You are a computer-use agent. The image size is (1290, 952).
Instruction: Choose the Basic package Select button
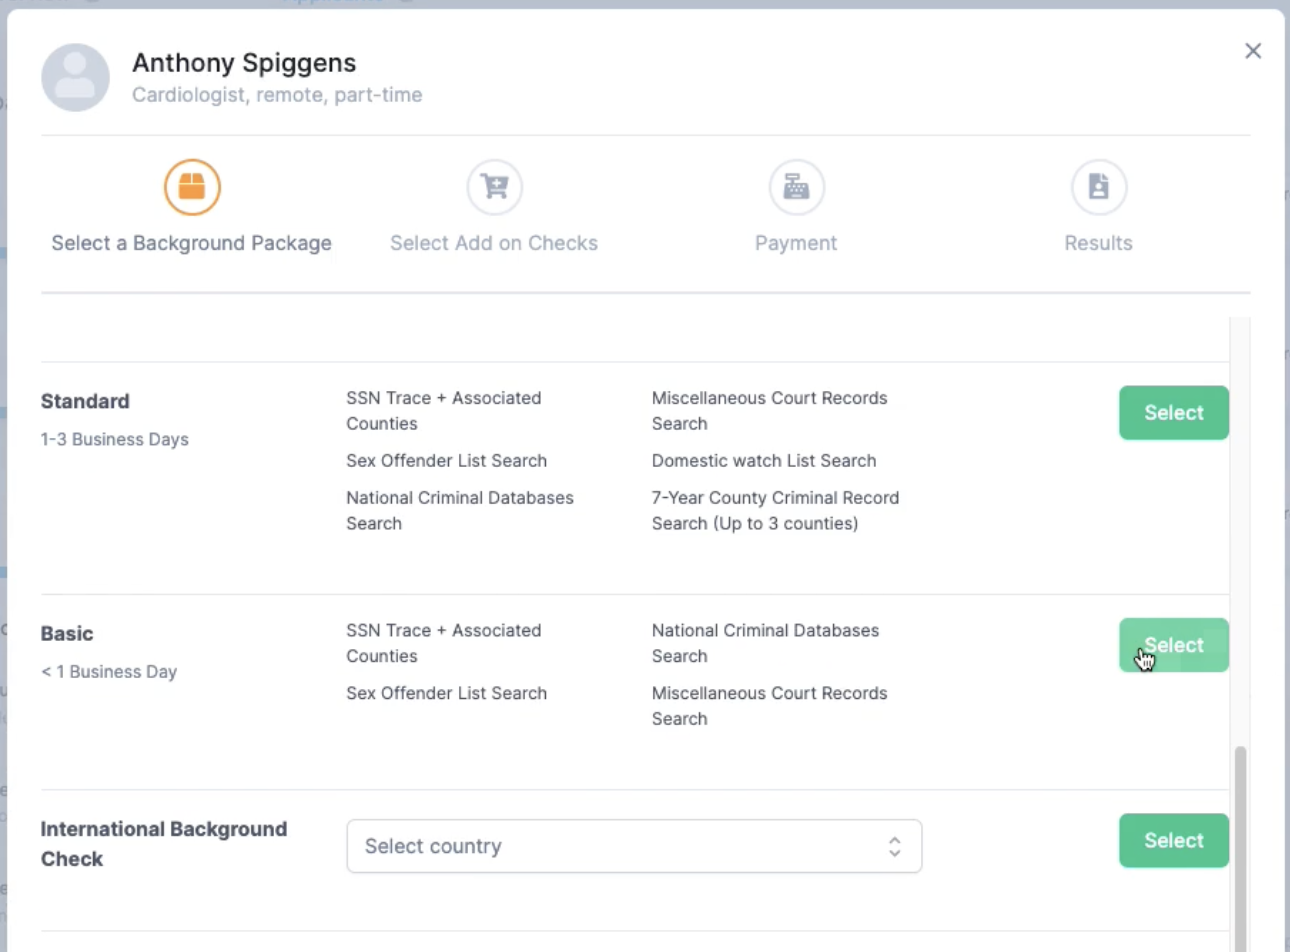pos(1173,645)
